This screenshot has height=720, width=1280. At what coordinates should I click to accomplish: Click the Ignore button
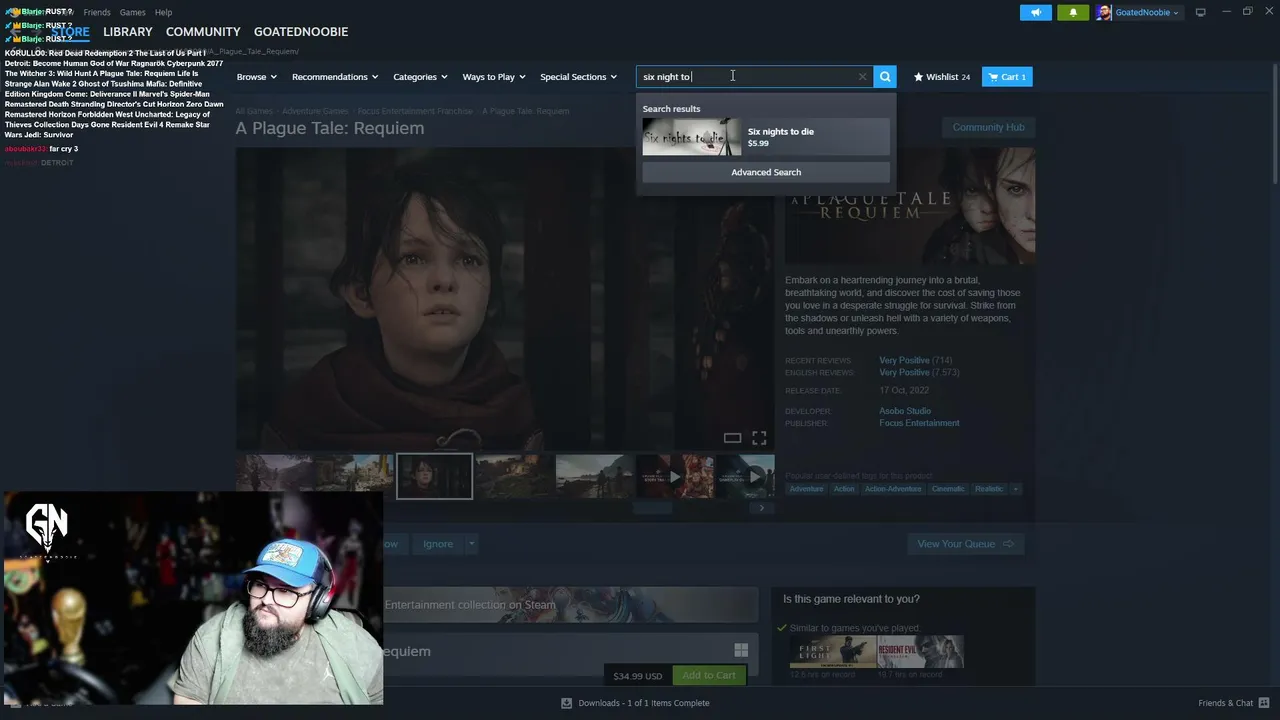pos(438,544)
